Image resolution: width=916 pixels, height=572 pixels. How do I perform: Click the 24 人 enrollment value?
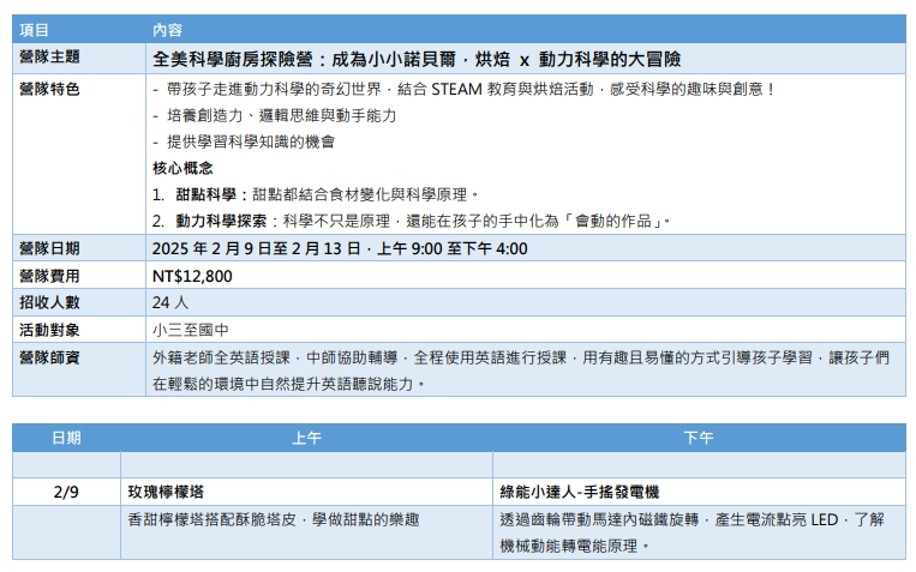170,302
